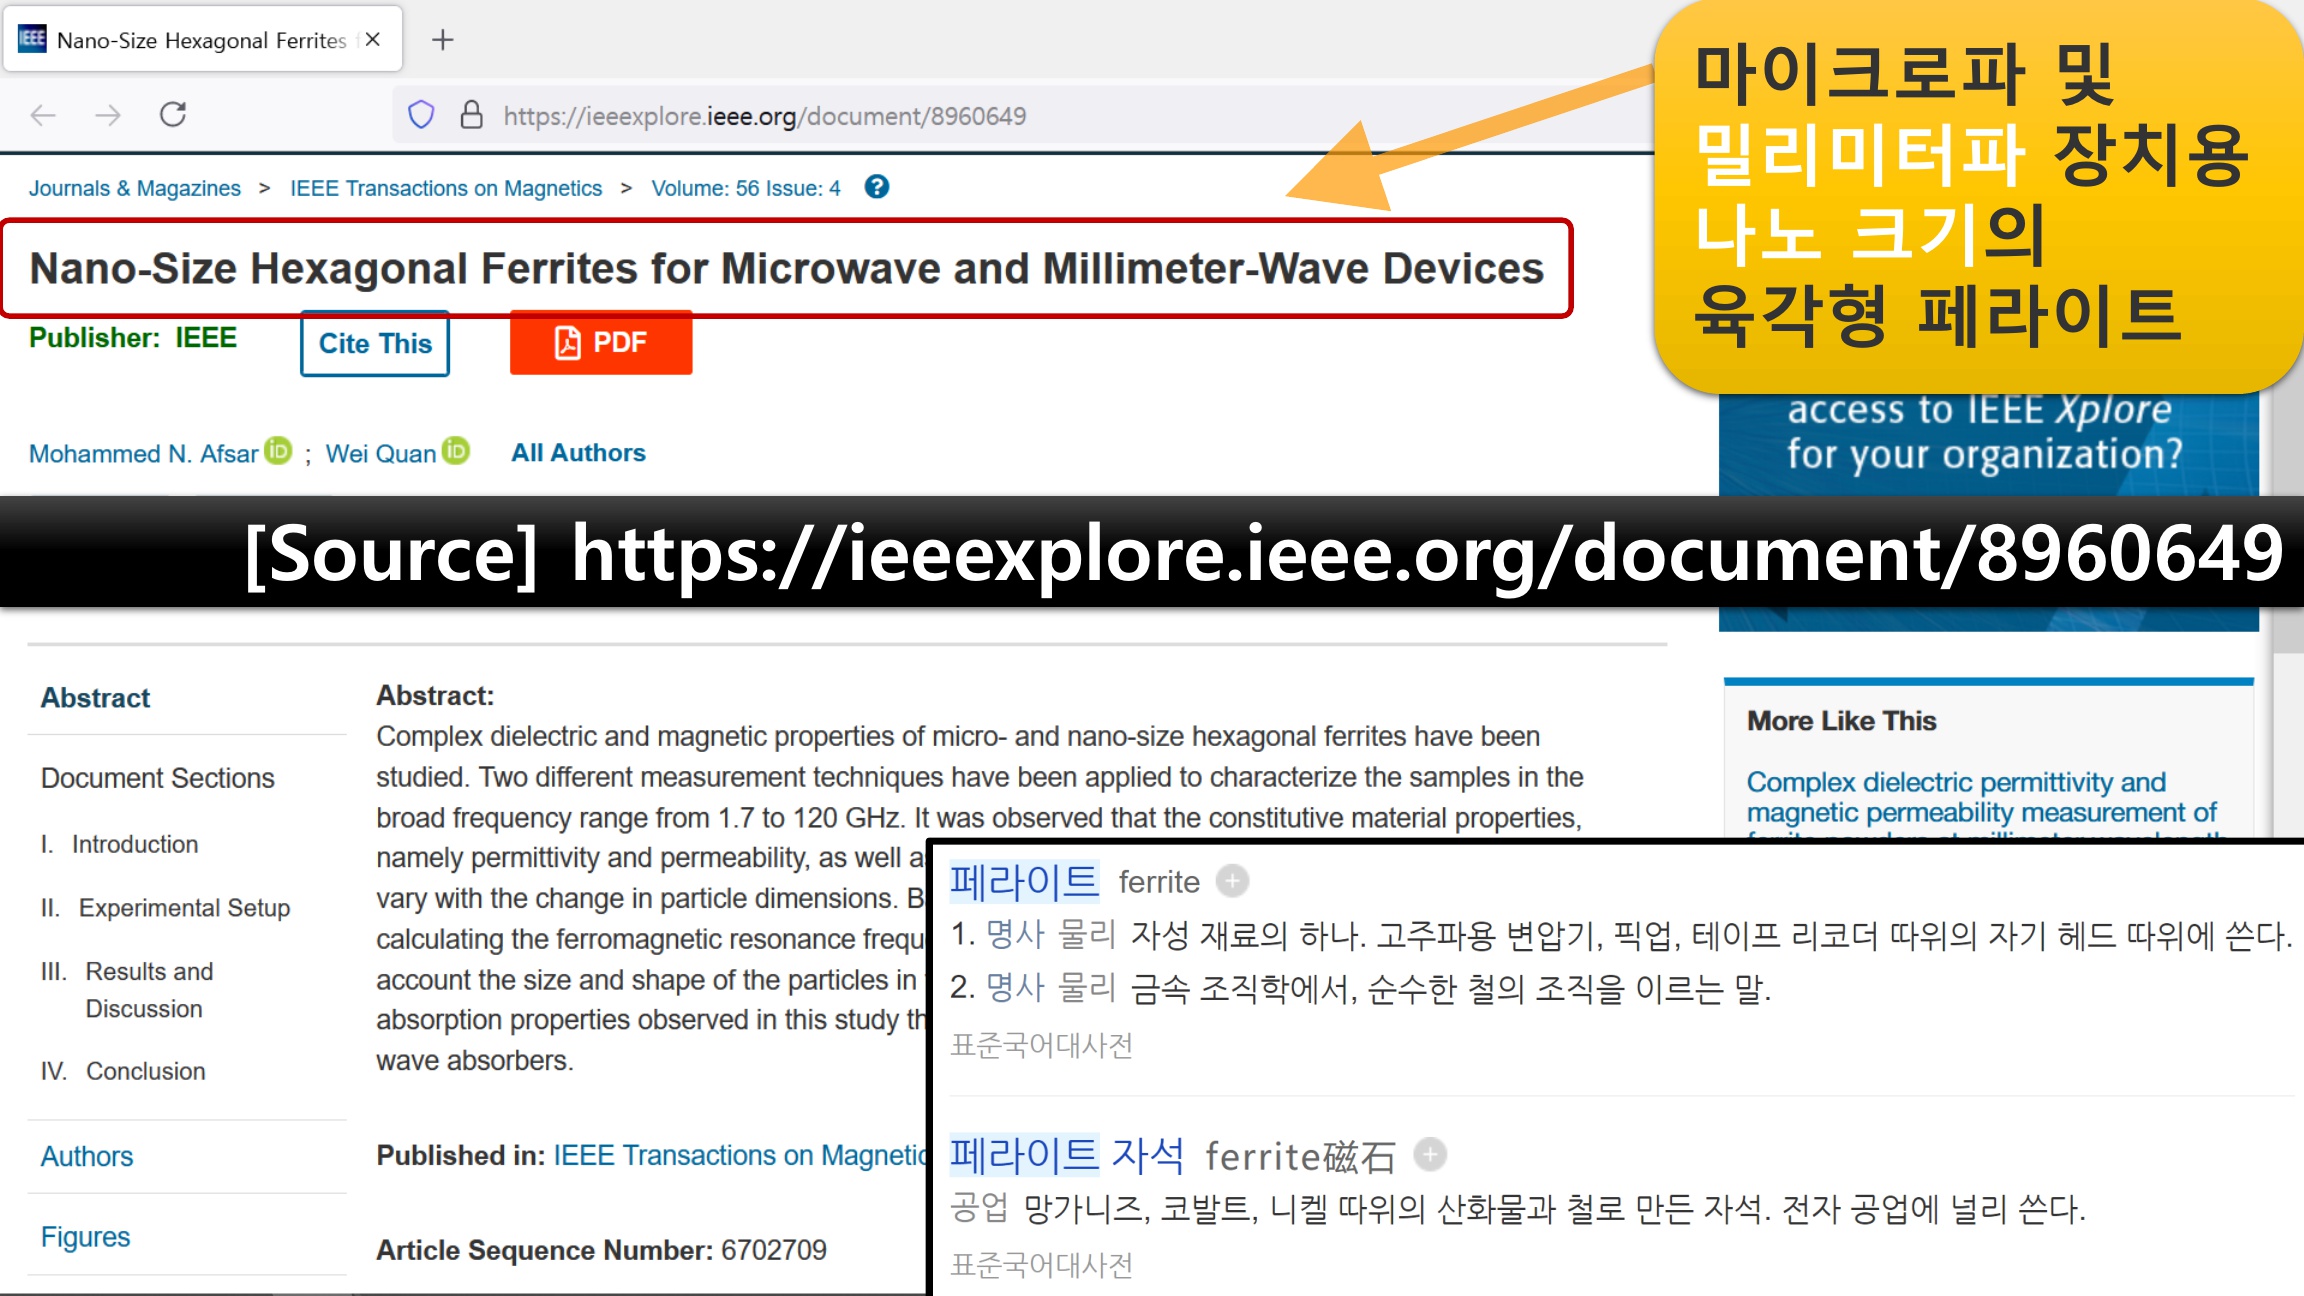The width and height of the screenshot is (2304, 1296).
Task: Click the blue help question mark icon
Action: pos(877,187)
